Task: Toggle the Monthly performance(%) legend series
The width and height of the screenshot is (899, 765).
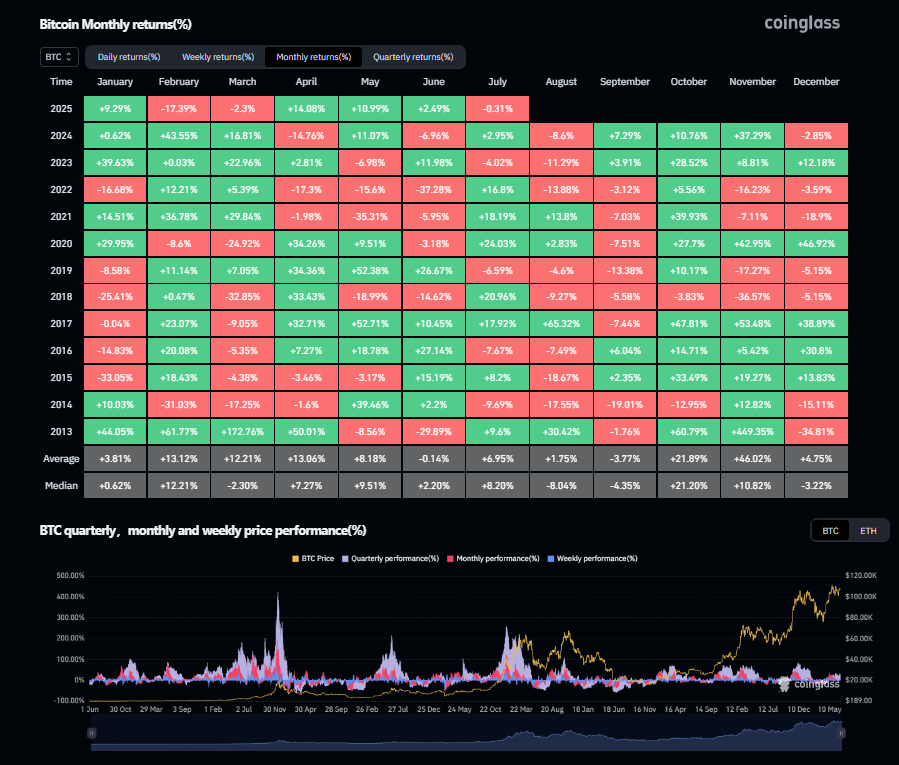Action: 497,558
